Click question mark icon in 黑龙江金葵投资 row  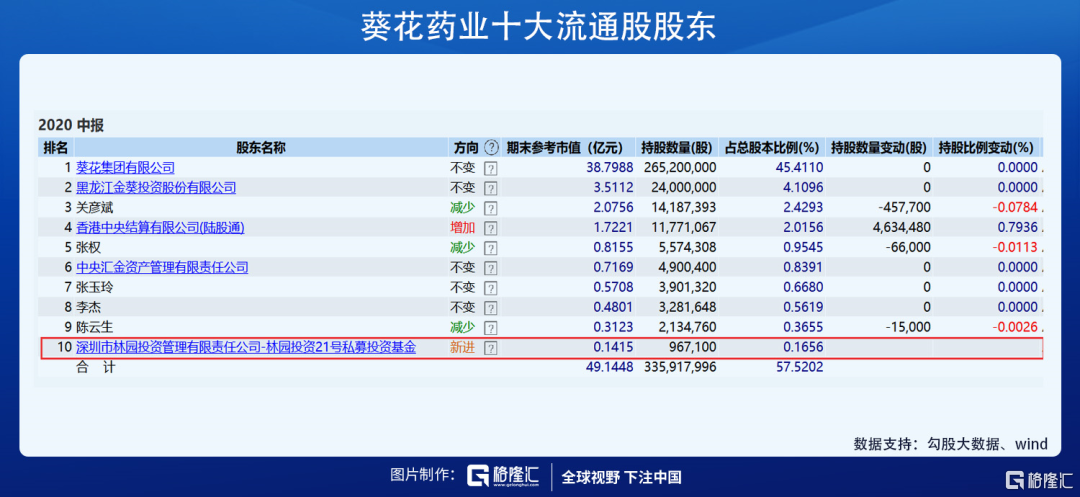point(490,187)
